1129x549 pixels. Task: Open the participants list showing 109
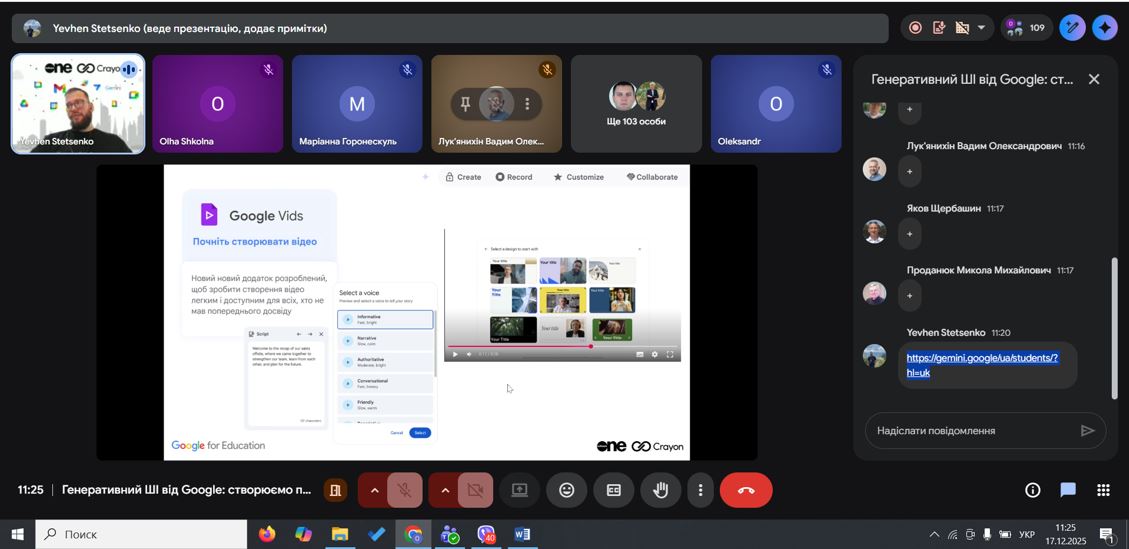1025,28
